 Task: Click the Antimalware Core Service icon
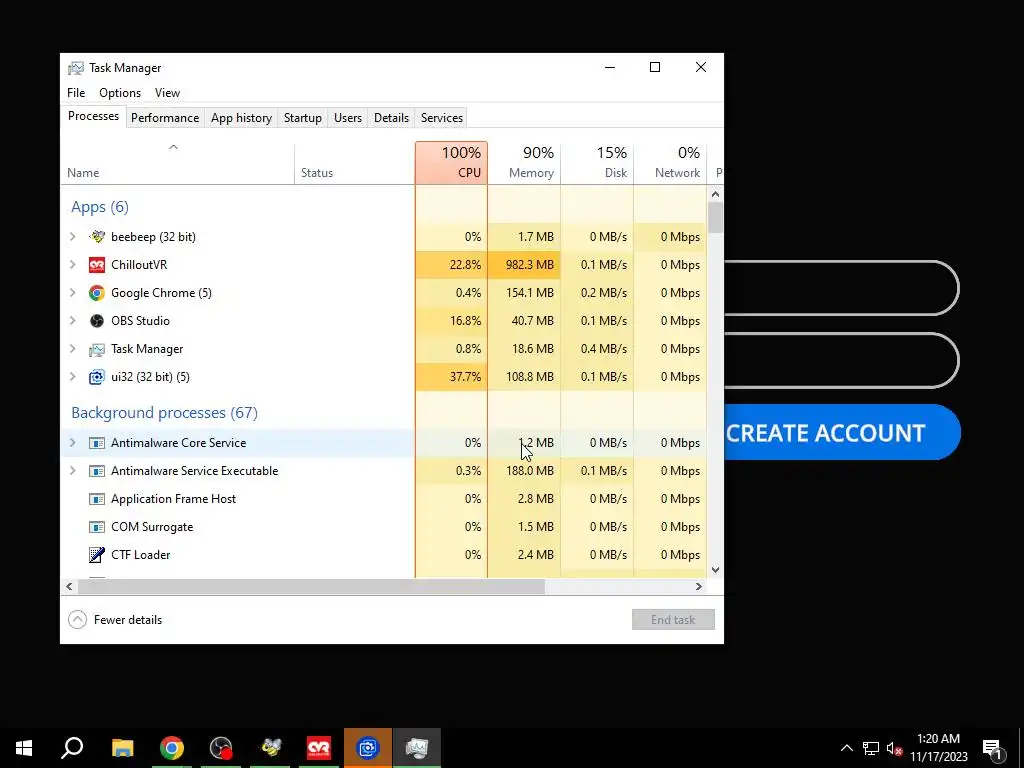coord(97,443)
